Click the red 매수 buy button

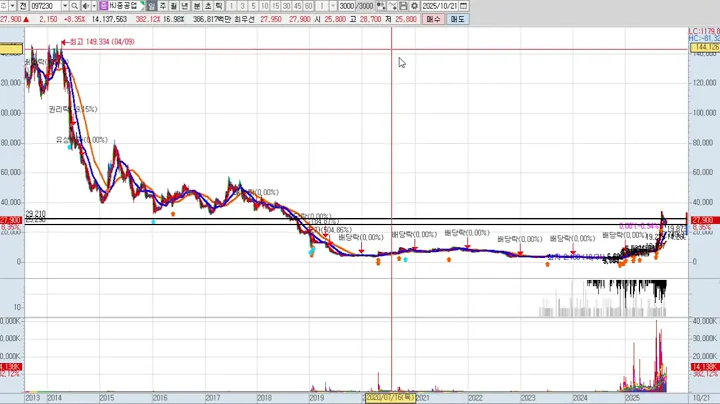click(x=433, y=19)
